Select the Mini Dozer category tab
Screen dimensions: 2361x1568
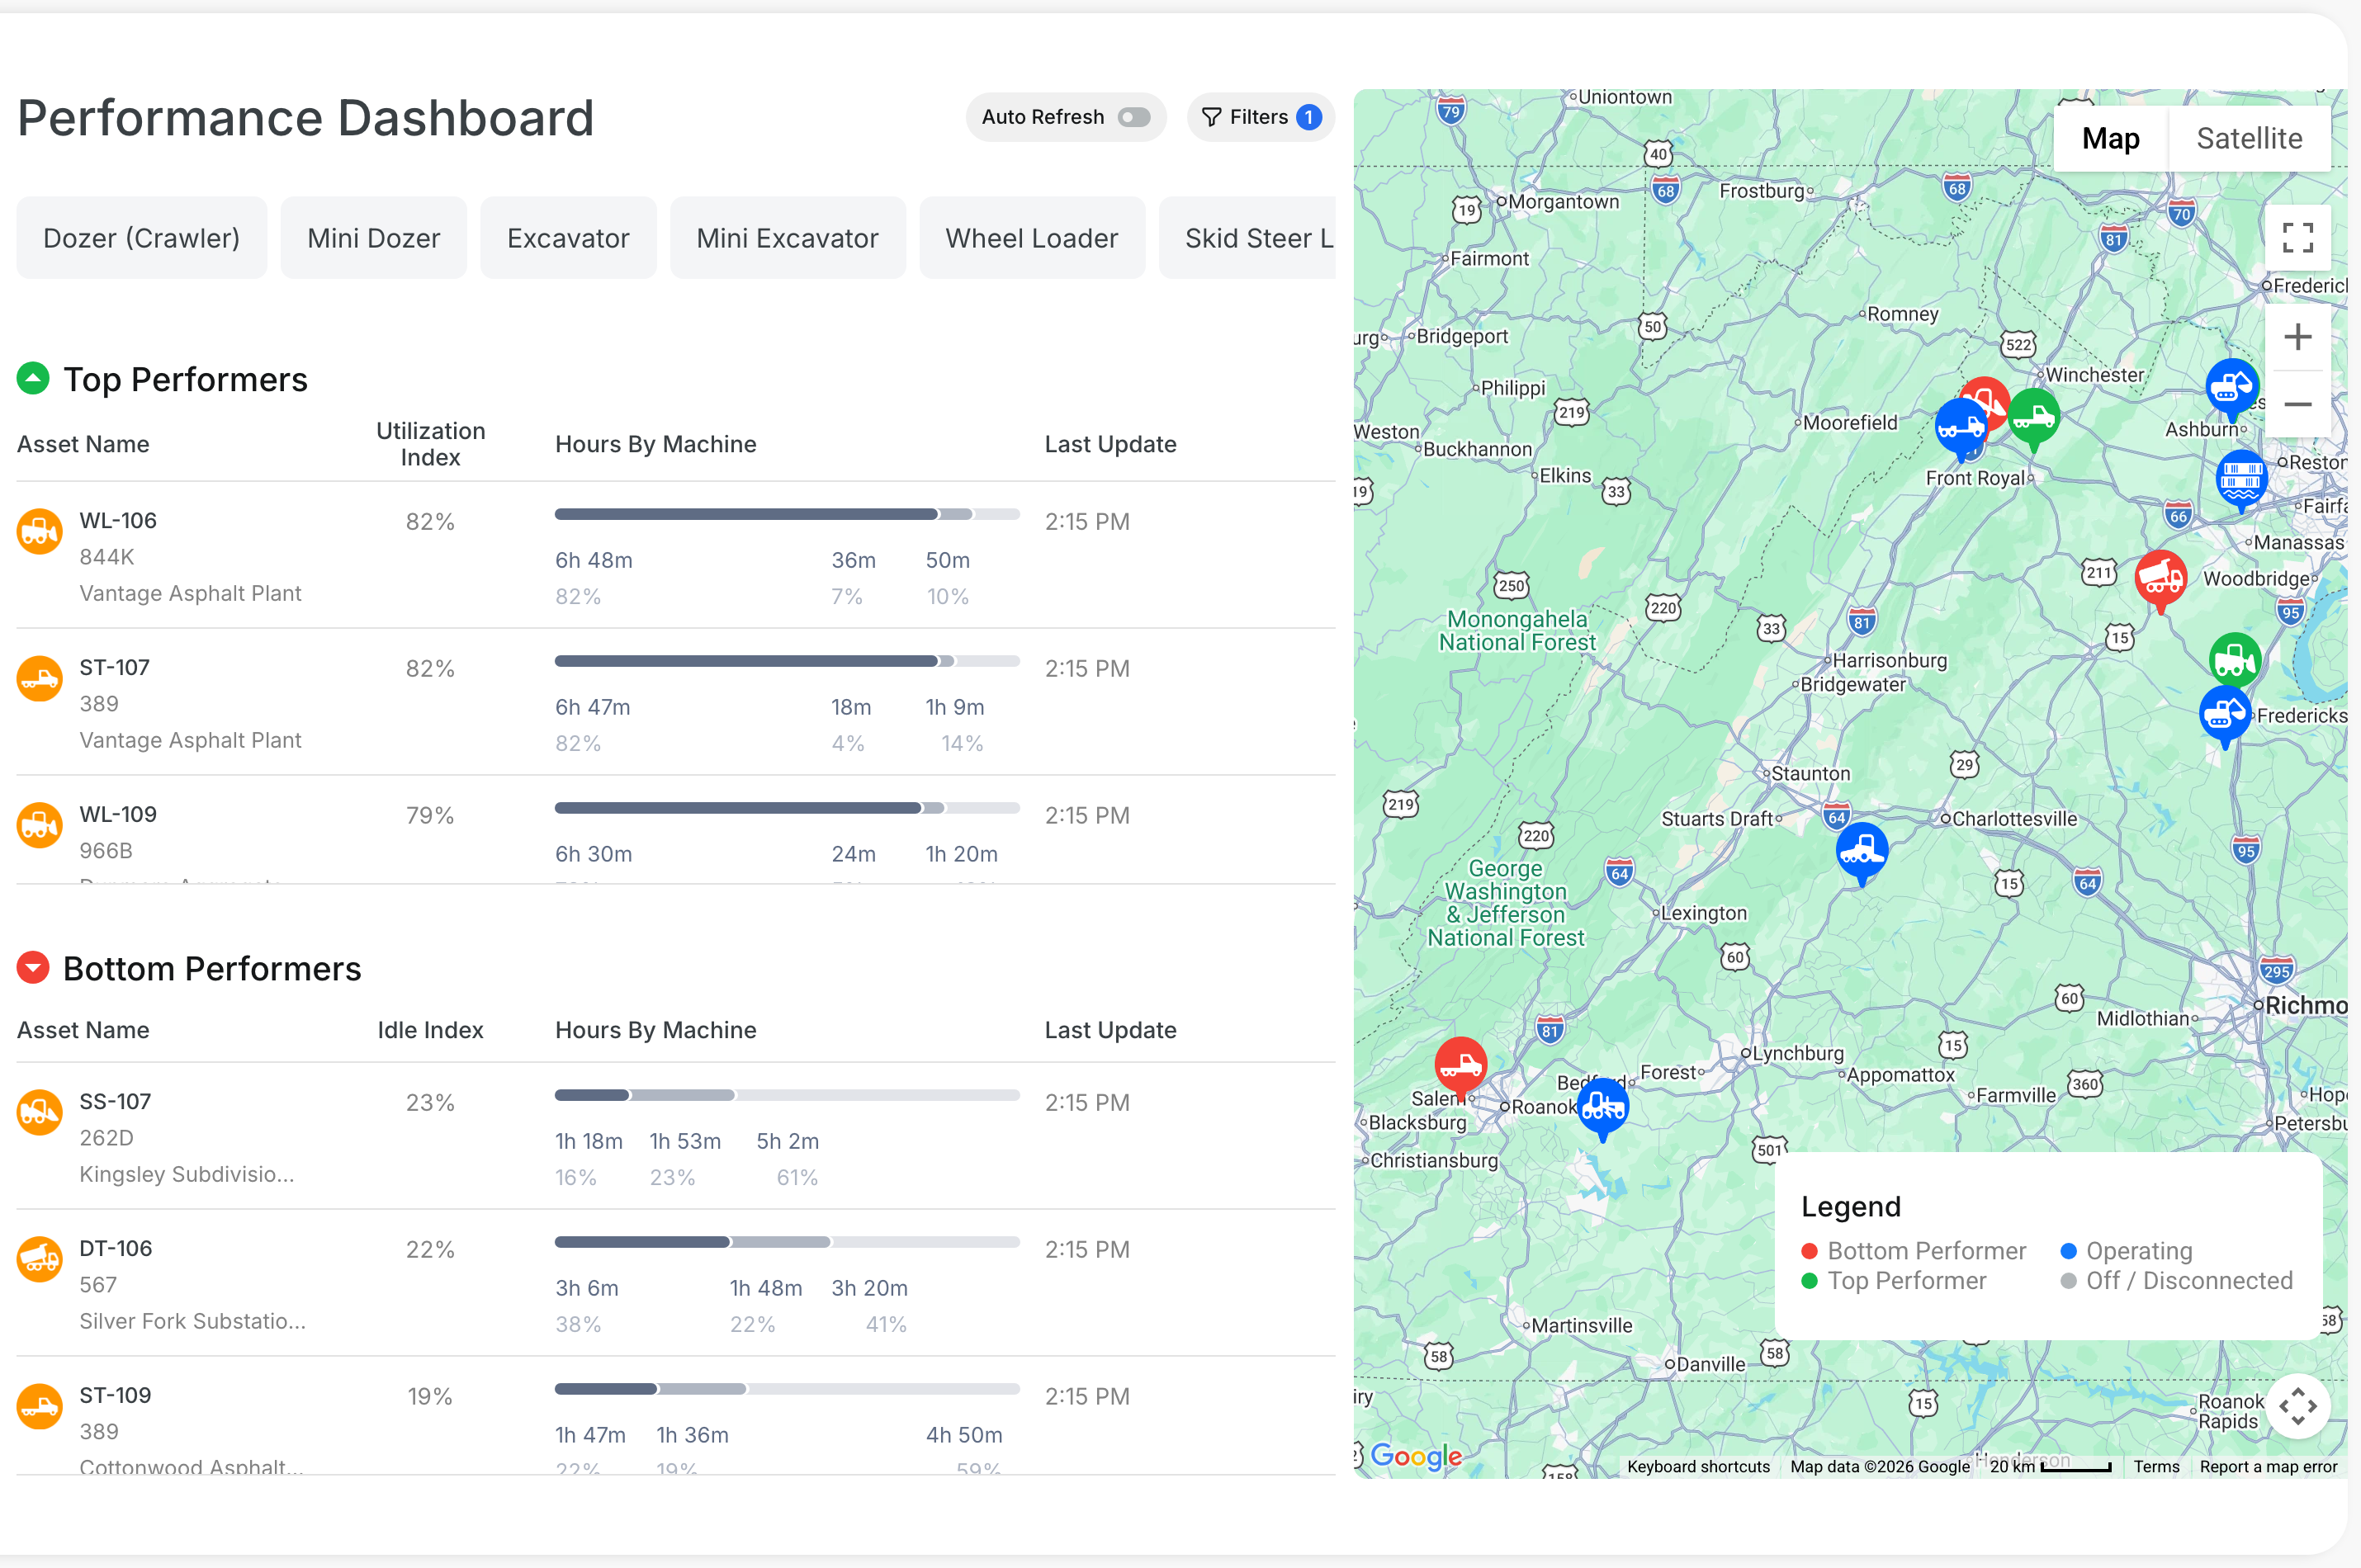(374, 238)
